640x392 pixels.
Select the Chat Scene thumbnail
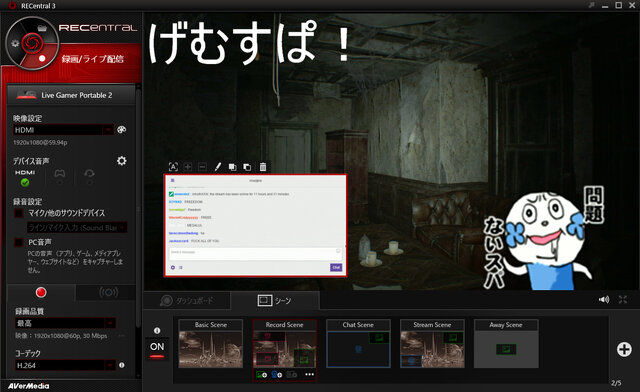[x=358, y=344]
